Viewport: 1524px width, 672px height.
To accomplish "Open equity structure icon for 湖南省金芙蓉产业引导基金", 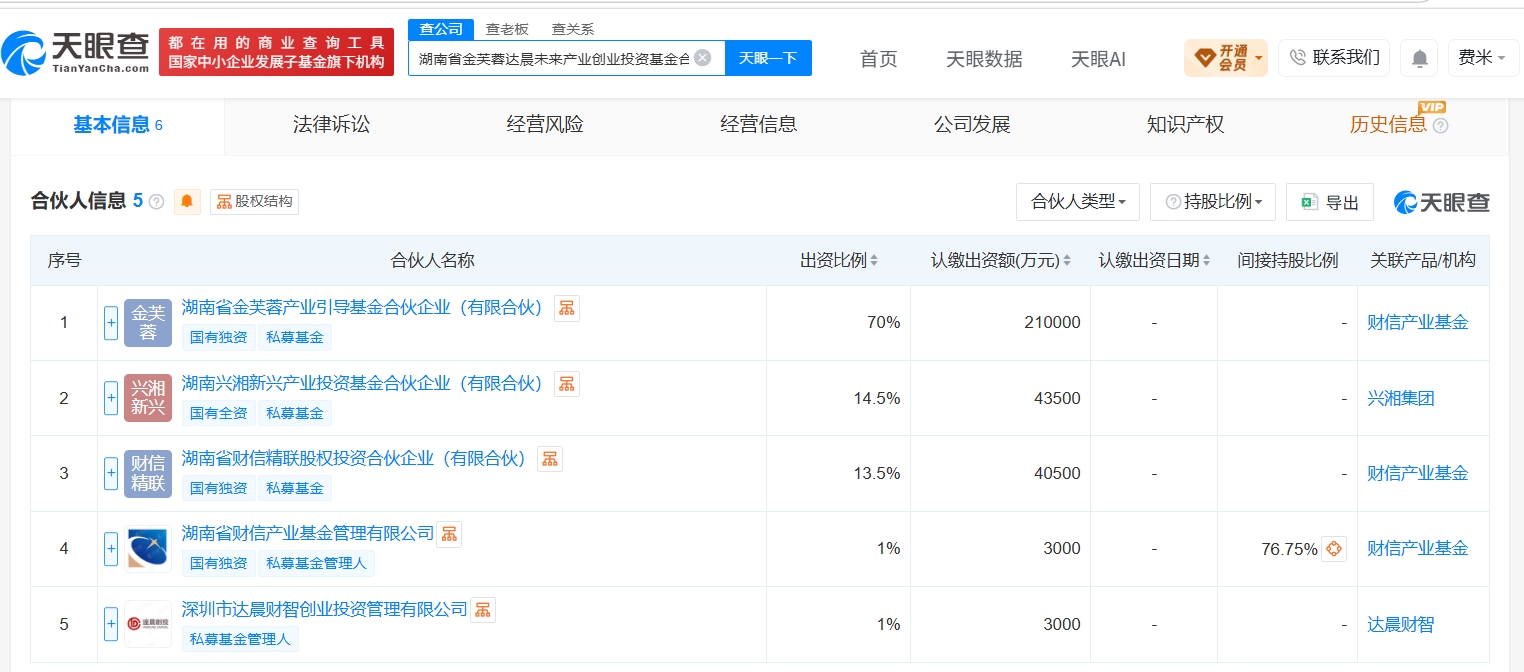I will click(x=567, y=308).
